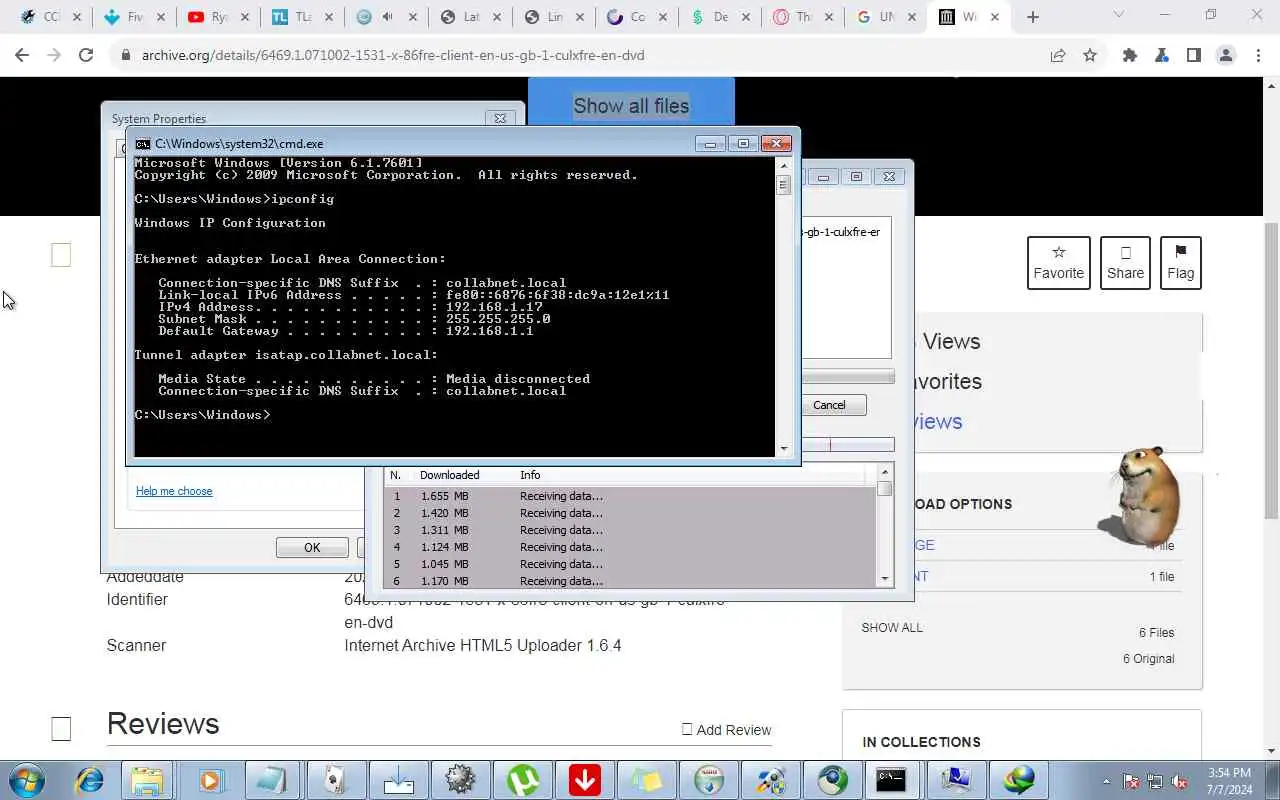Go back in browser history
Viewport: 1280px width, 800px height.
(22, 55)
